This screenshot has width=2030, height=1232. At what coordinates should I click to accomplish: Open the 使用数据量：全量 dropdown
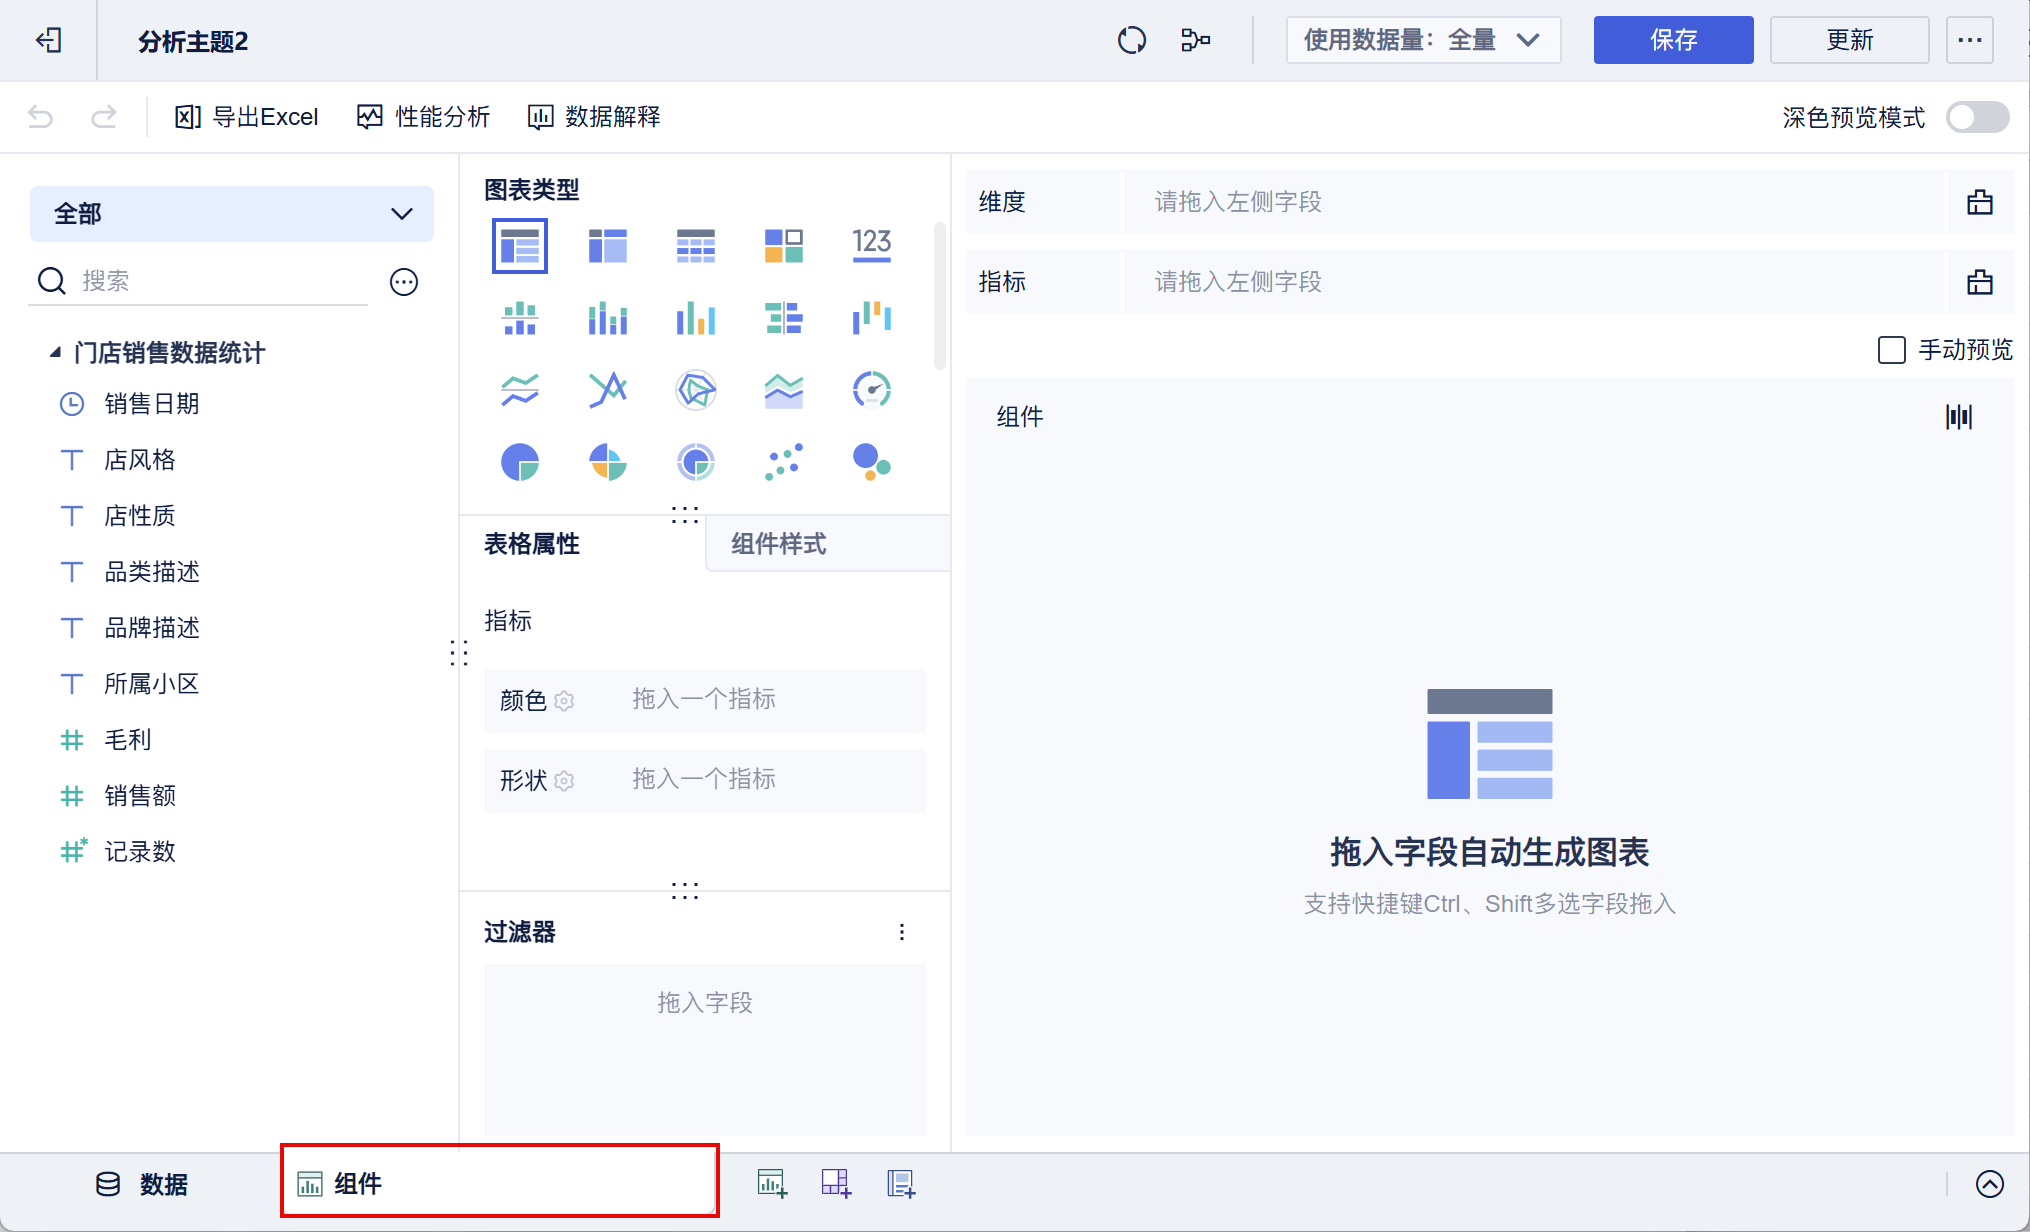click(1422, 40)
